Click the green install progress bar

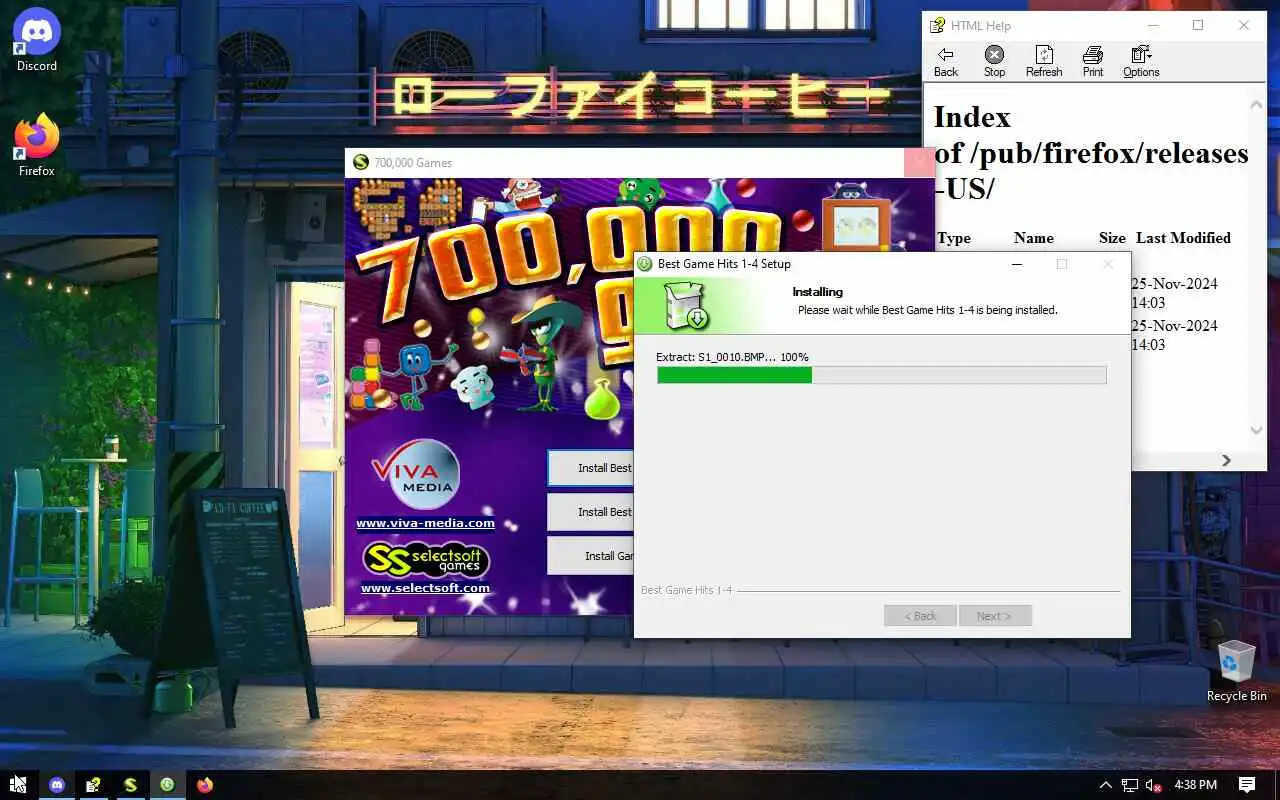(881, 375)
